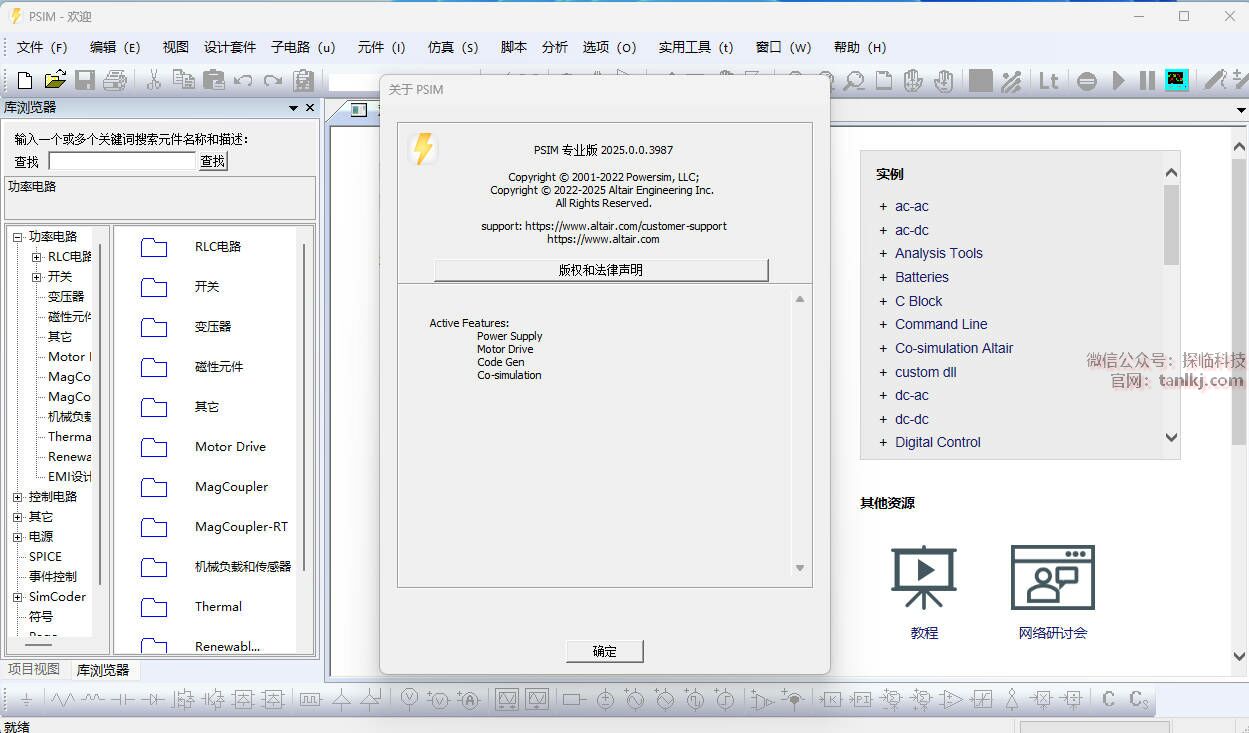Place a voltmeter probe from bottom toolbar
Viewport: 1249px width, 733px height.
[409, 699]
